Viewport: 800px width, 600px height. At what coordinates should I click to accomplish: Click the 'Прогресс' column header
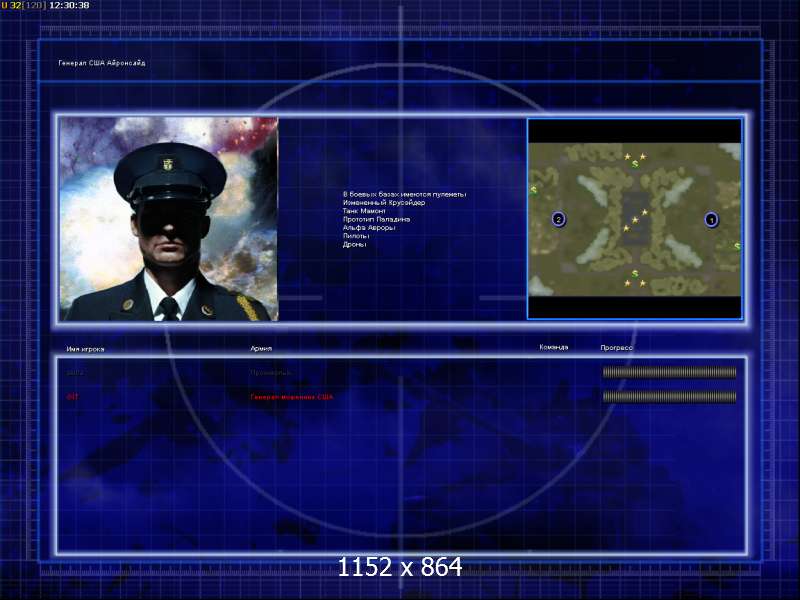(x=616, y=347)
